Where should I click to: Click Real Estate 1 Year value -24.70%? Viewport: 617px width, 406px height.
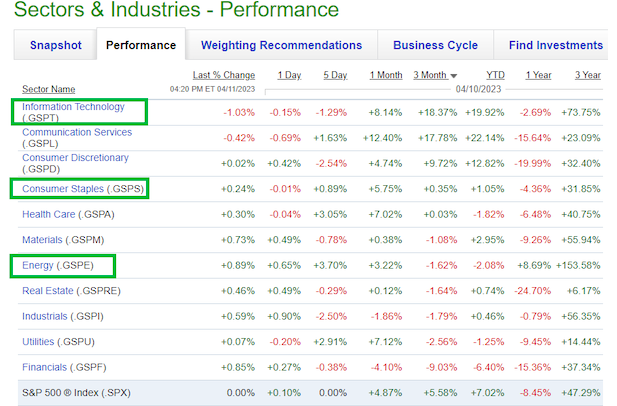click(532, 291)
